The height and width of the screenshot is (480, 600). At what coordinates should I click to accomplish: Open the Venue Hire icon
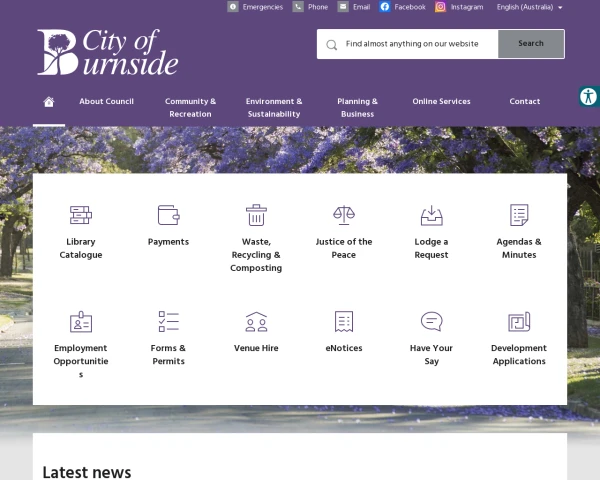point(256,322)
